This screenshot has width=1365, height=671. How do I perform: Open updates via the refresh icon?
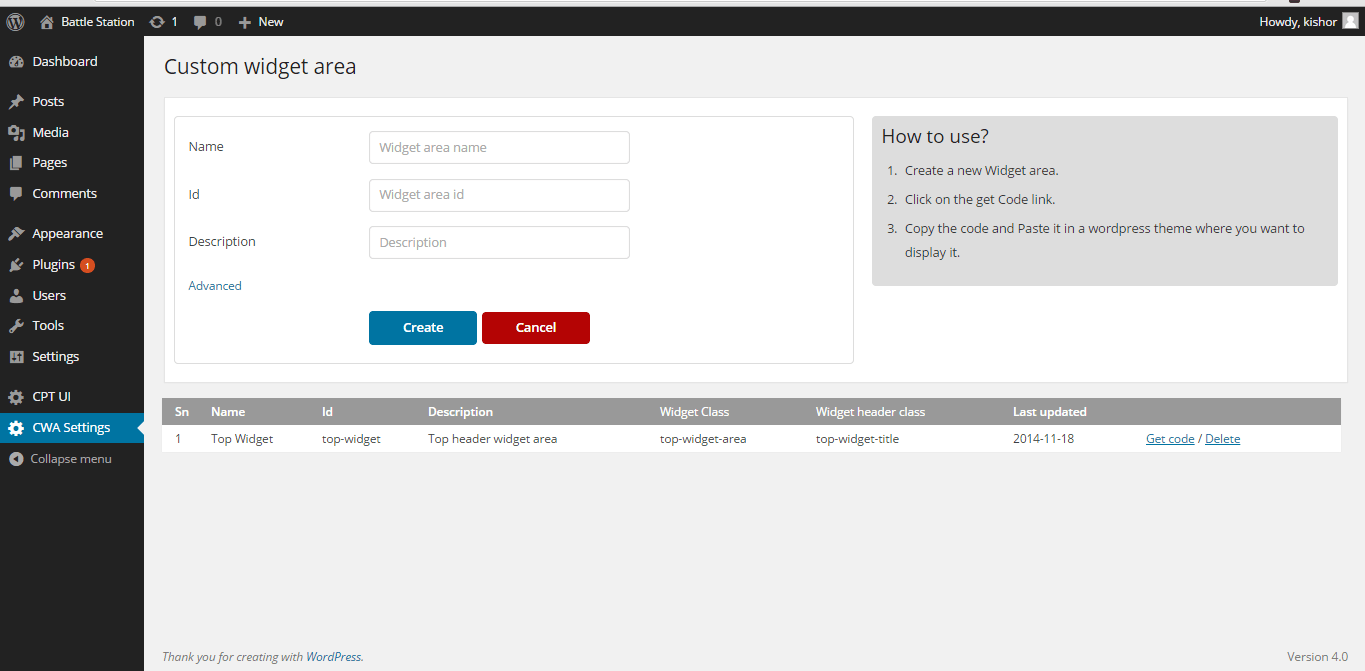tap(156, 21)
